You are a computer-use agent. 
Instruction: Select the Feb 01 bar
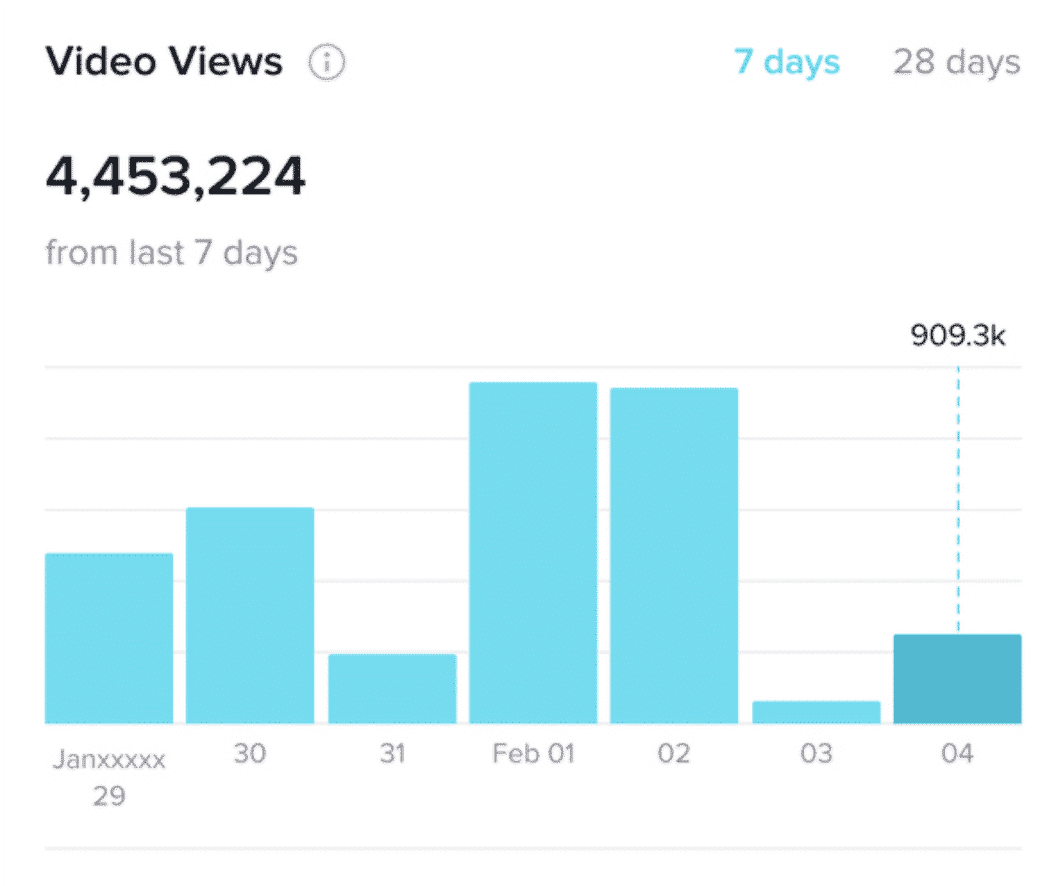point(533,553)
